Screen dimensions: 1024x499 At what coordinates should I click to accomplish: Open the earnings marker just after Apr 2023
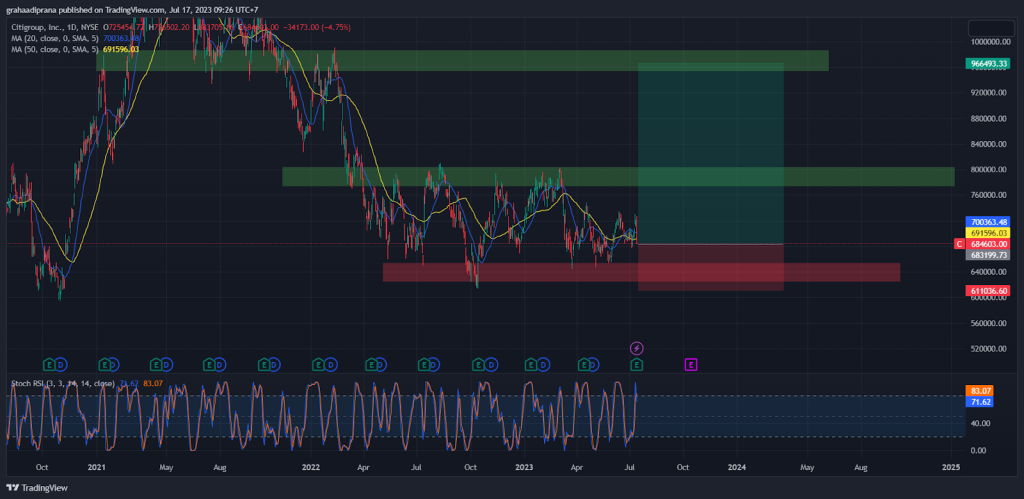(584, 364)
